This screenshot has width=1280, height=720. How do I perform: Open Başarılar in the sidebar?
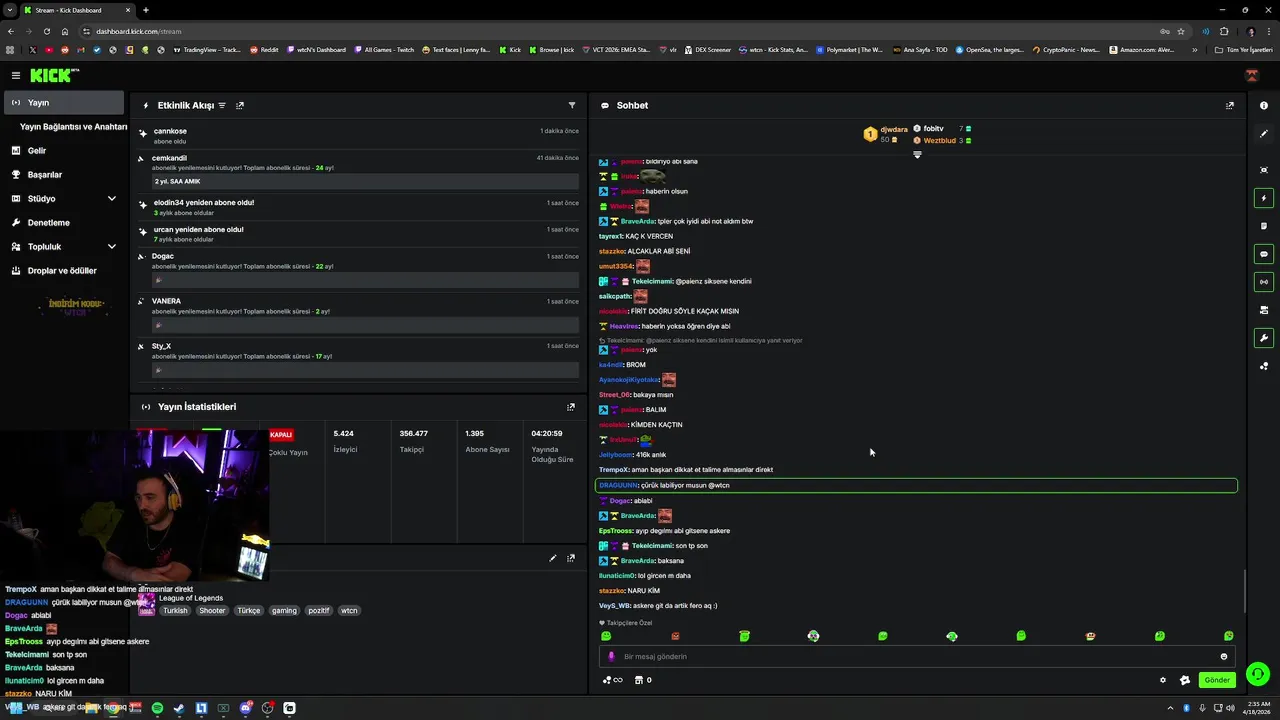point(64,175)
